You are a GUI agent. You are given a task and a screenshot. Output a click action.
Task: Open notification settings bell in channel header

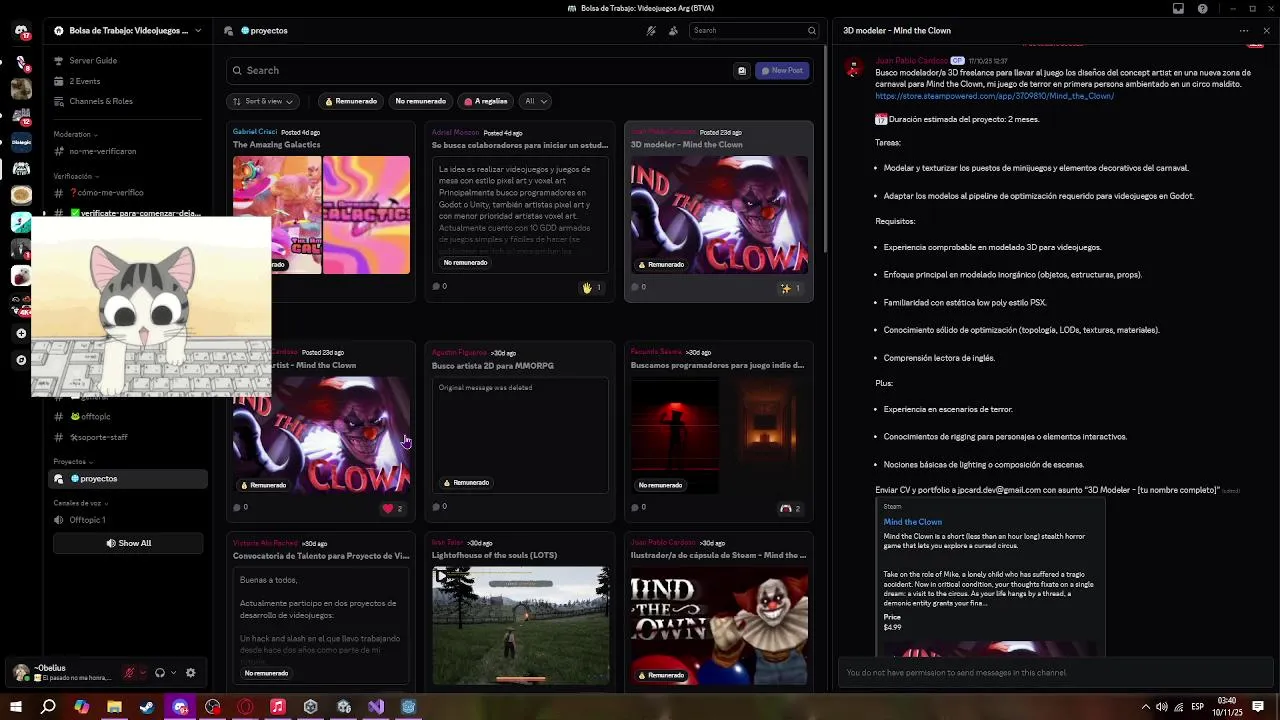[x=651, y=31]
